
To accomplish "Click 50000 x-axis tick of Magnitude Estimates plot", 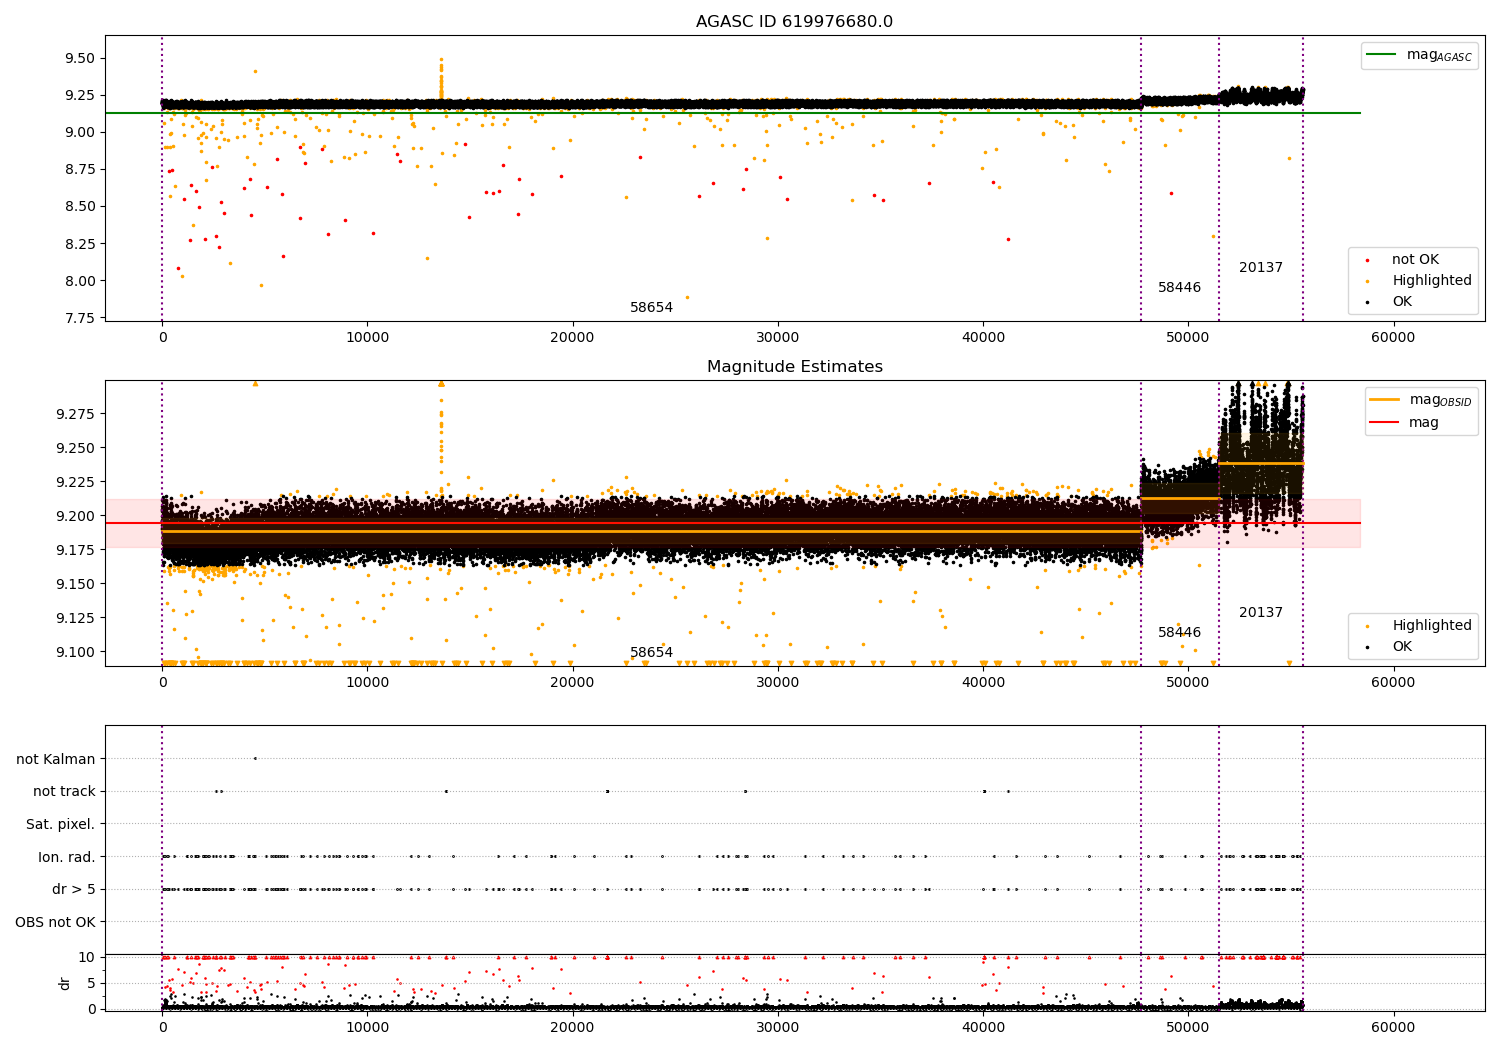I will (x=1188, y=683).
